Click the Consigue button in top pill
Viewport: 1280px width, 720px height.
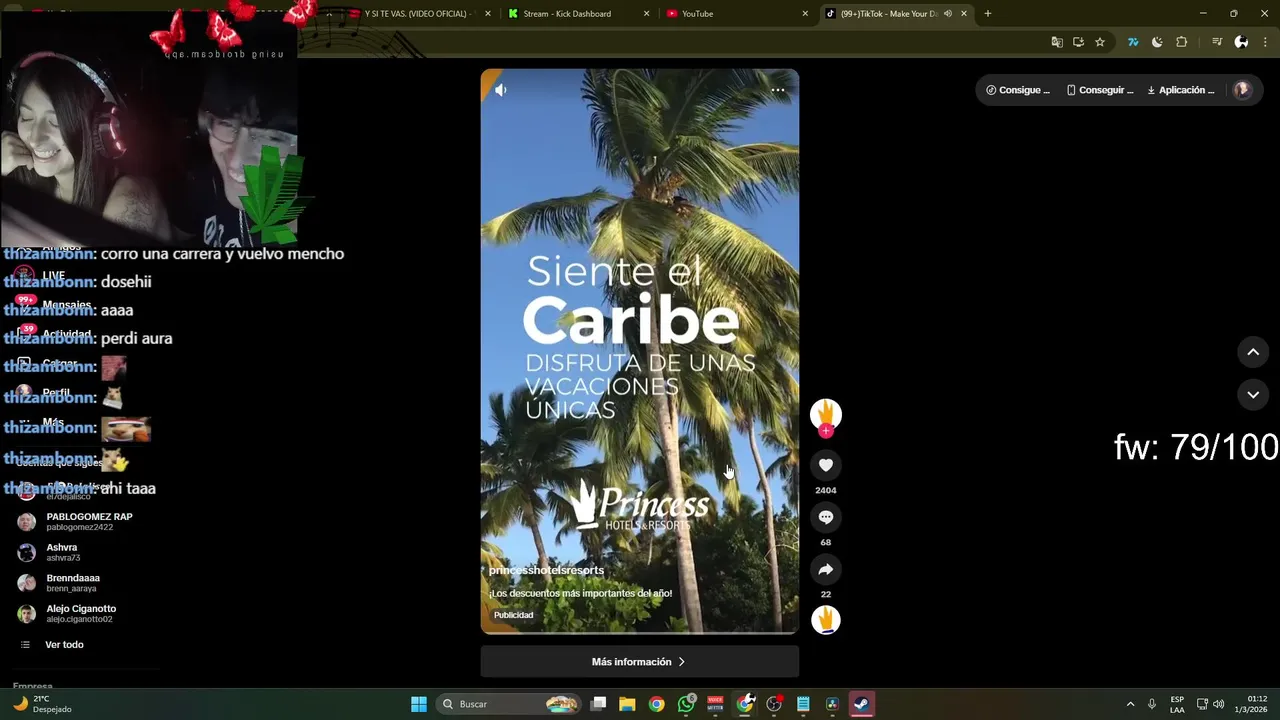[x=1018, y=90]
